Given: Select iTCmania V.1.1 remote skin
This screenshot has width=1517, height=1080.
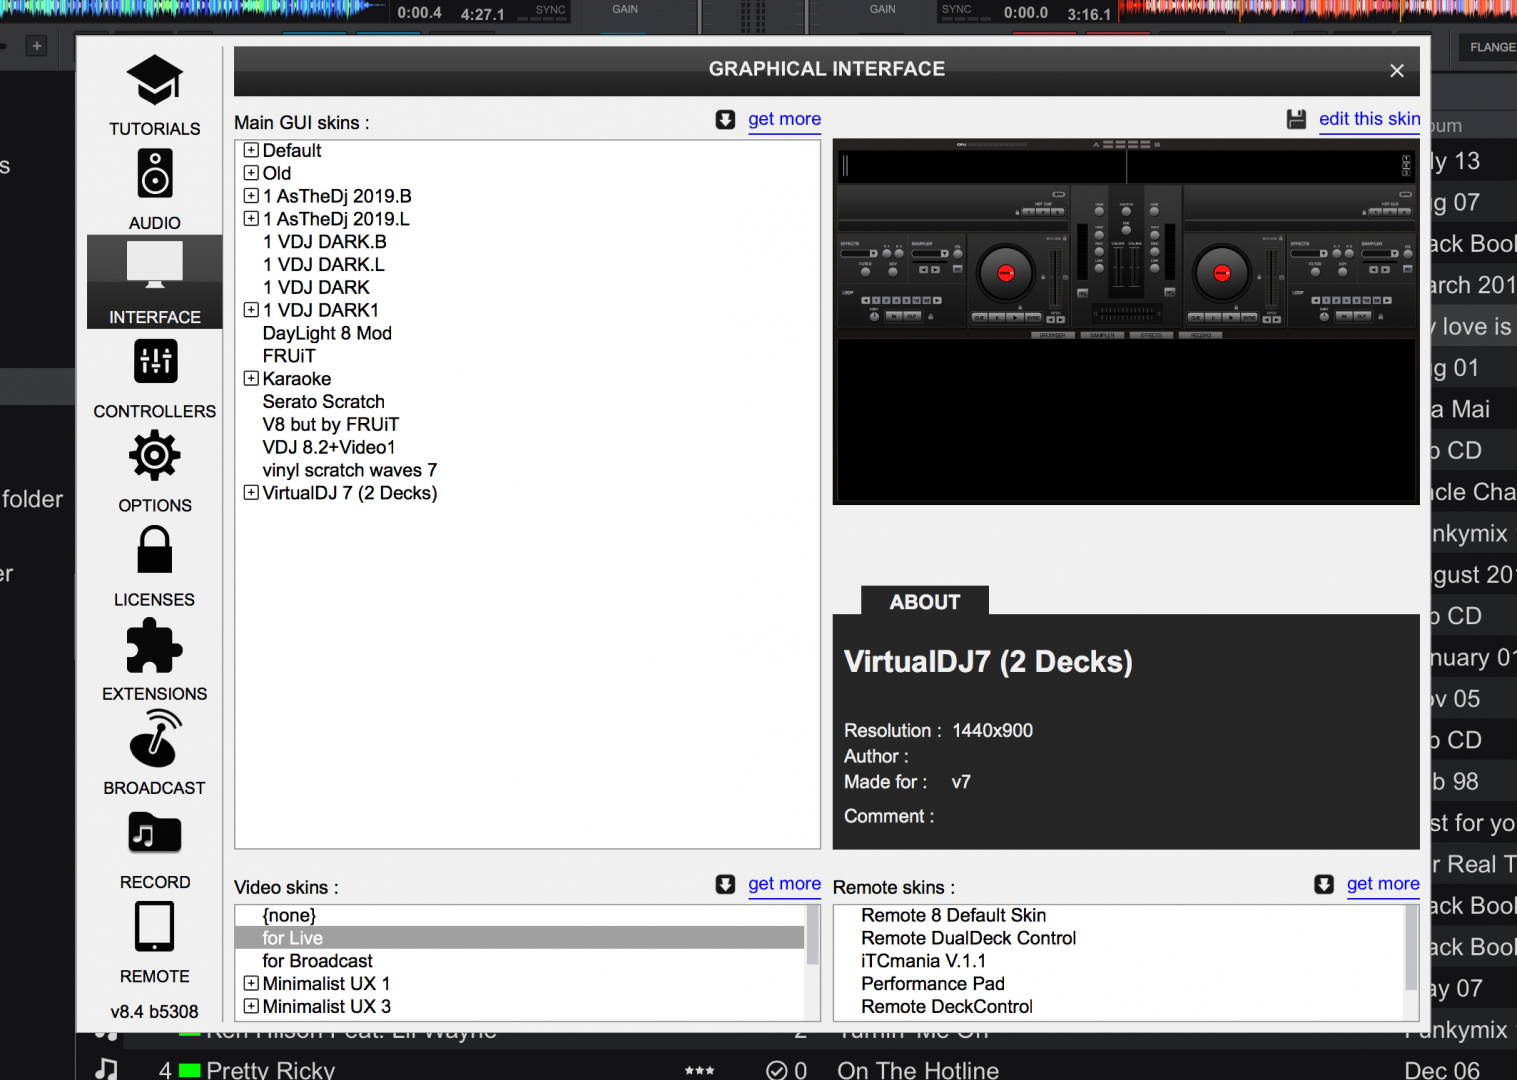Looking at the screenshot, I should tap(923, 961).
